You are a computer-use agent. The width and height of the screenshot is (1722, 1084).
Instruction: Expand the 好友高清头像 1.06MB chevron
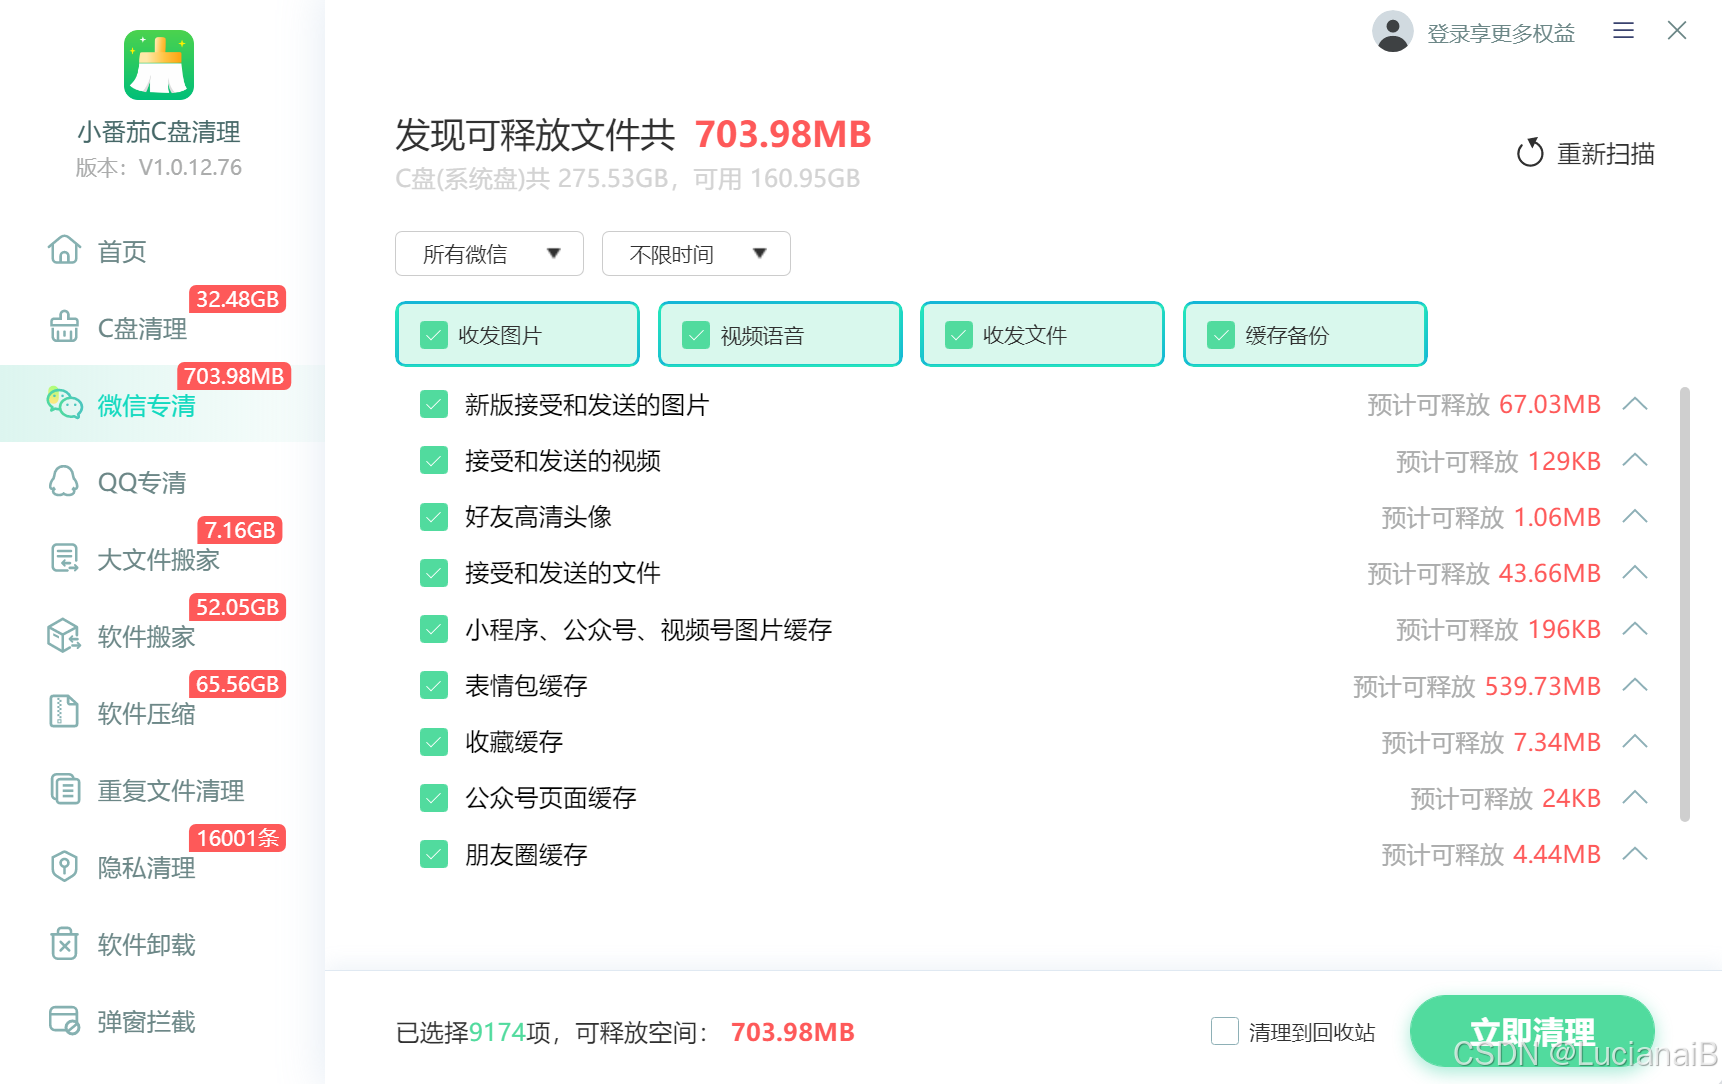point(1635,516)
